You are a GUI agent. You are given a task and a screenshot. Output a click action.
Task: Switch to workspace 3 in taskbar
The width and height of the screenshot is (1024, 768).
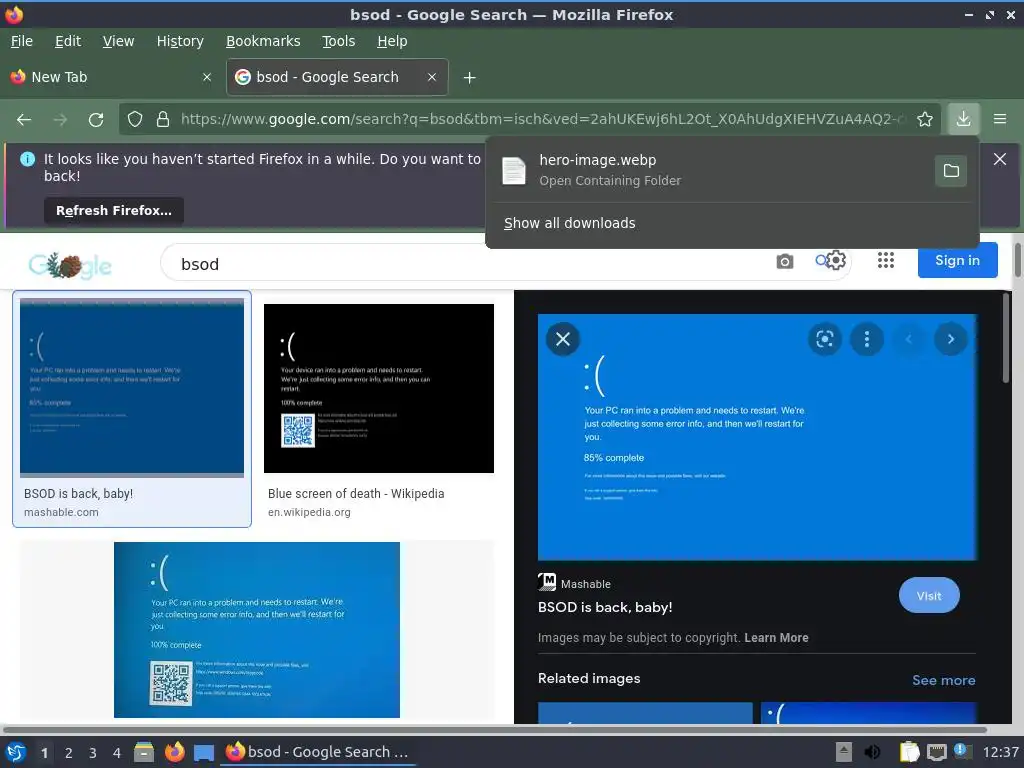93,753
